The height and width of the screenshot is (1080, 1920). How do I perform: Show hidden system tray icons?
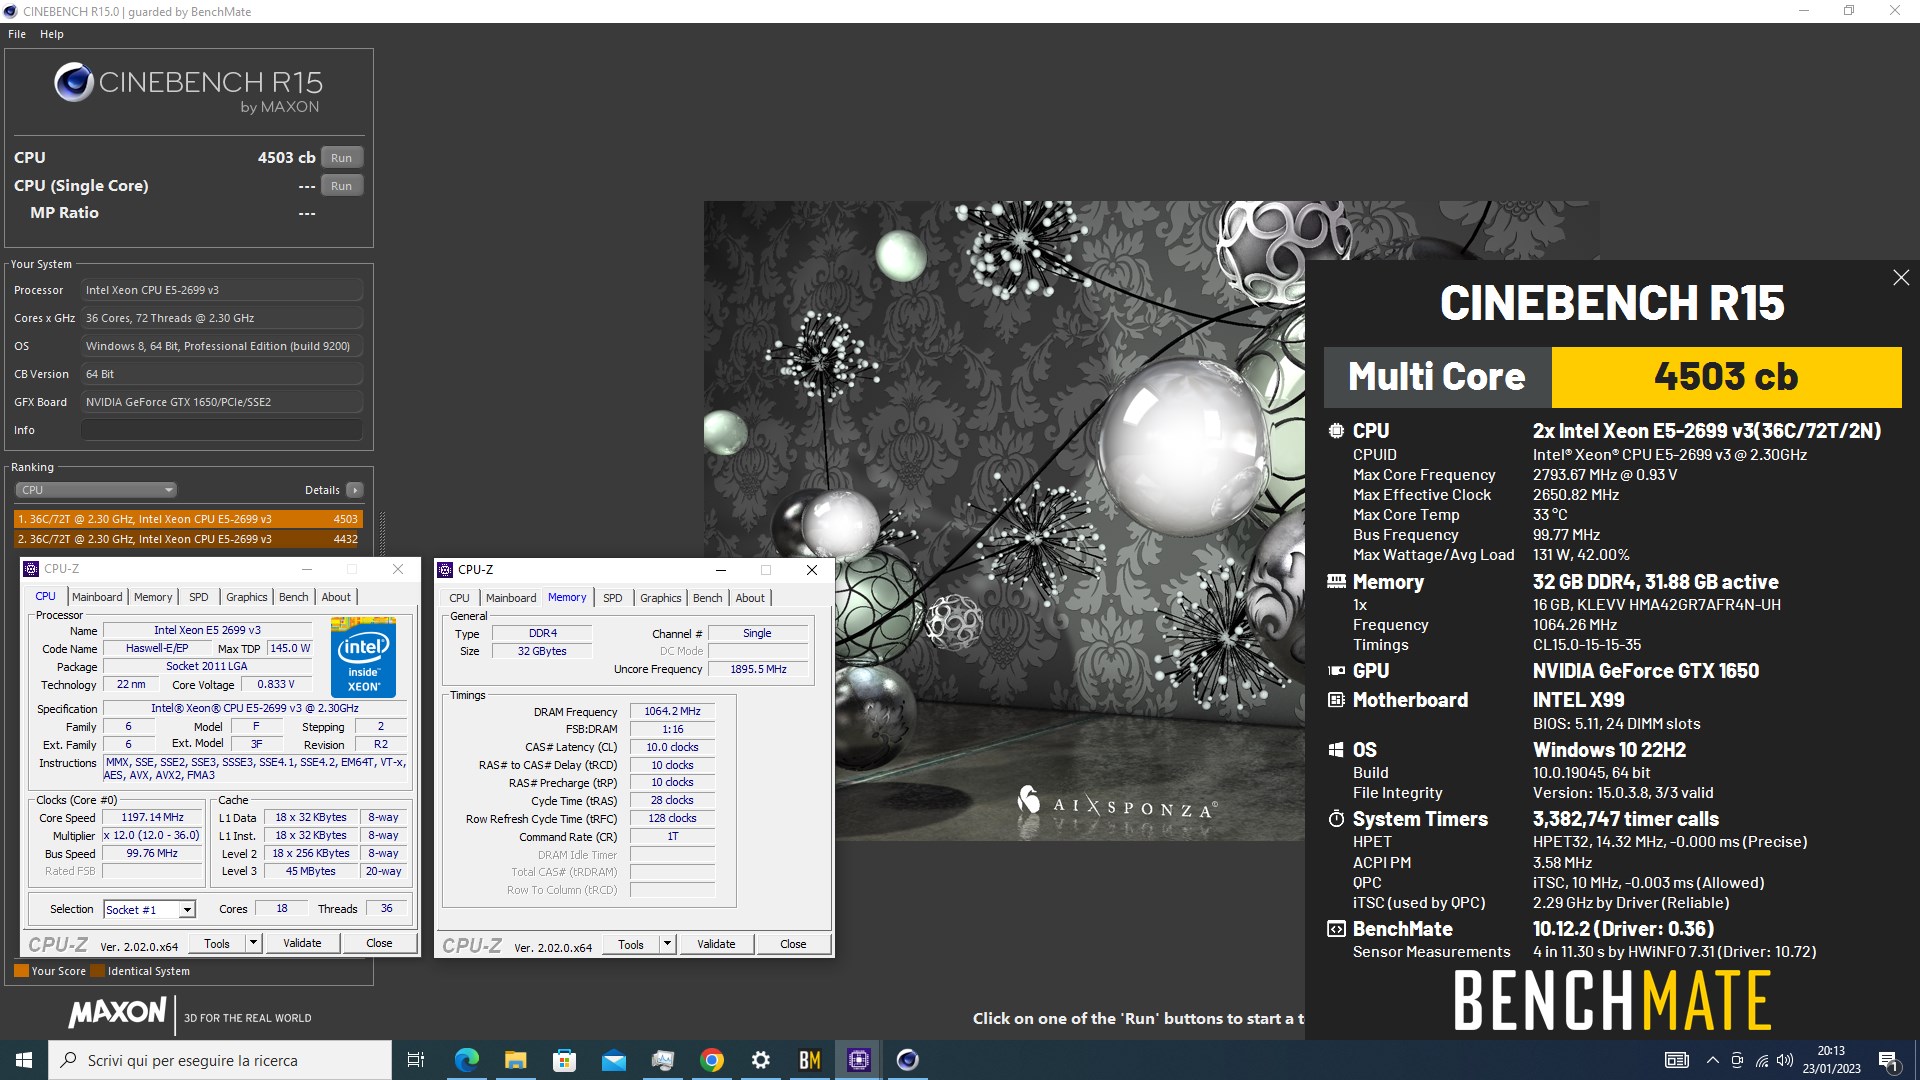(1712, 1060)
